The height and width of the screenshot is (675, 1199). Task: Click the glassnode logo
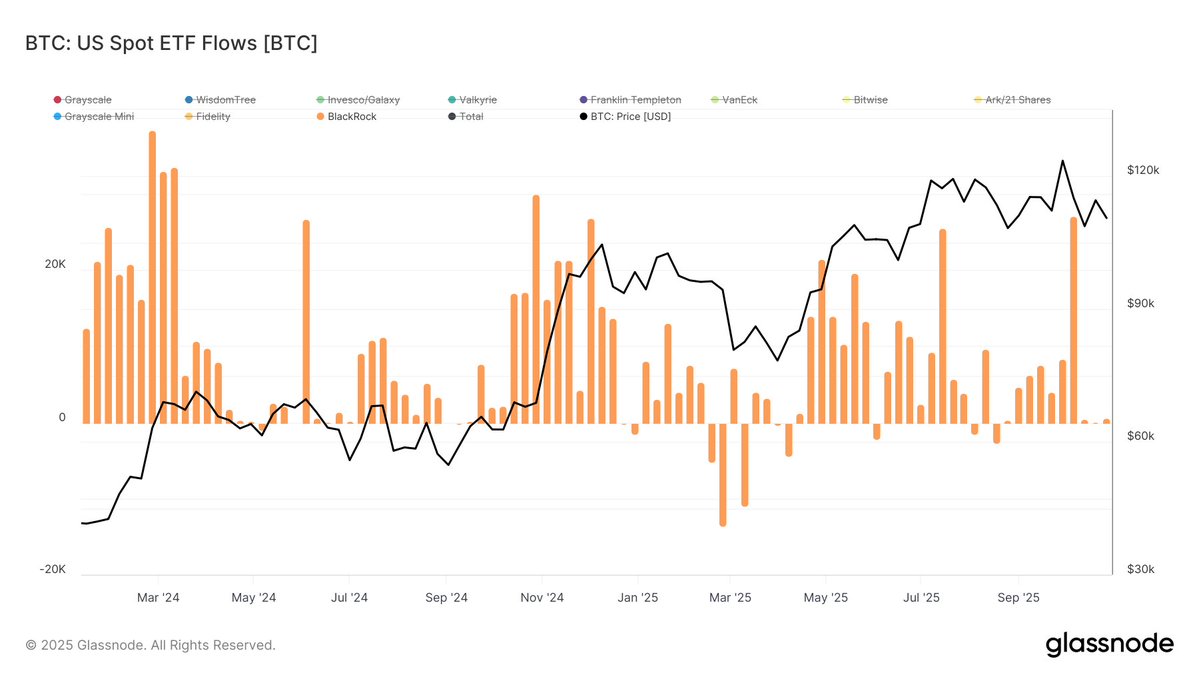point(1109,645)
